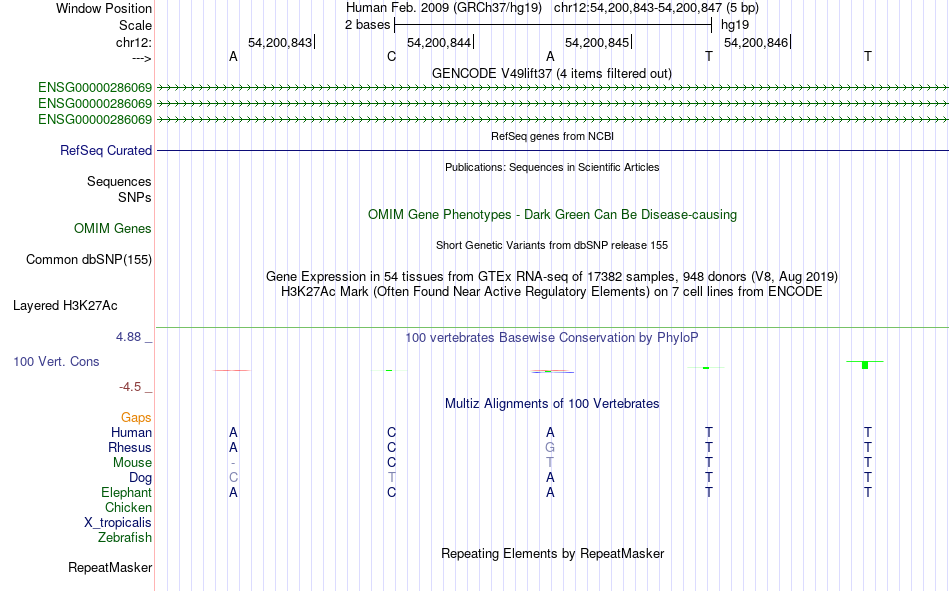
Task: Click the first ENSG00000286069 gene label
Action: click(x=95, y=88)
